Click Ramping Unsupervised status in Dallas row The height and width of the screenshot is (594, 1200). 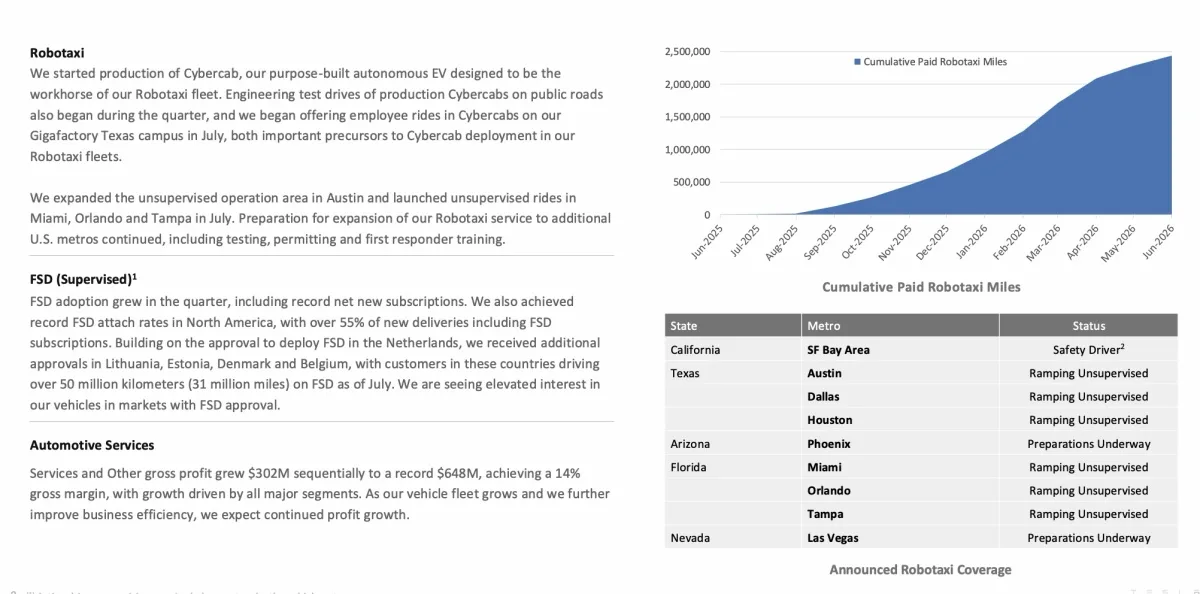click(x=1088, y=397)
